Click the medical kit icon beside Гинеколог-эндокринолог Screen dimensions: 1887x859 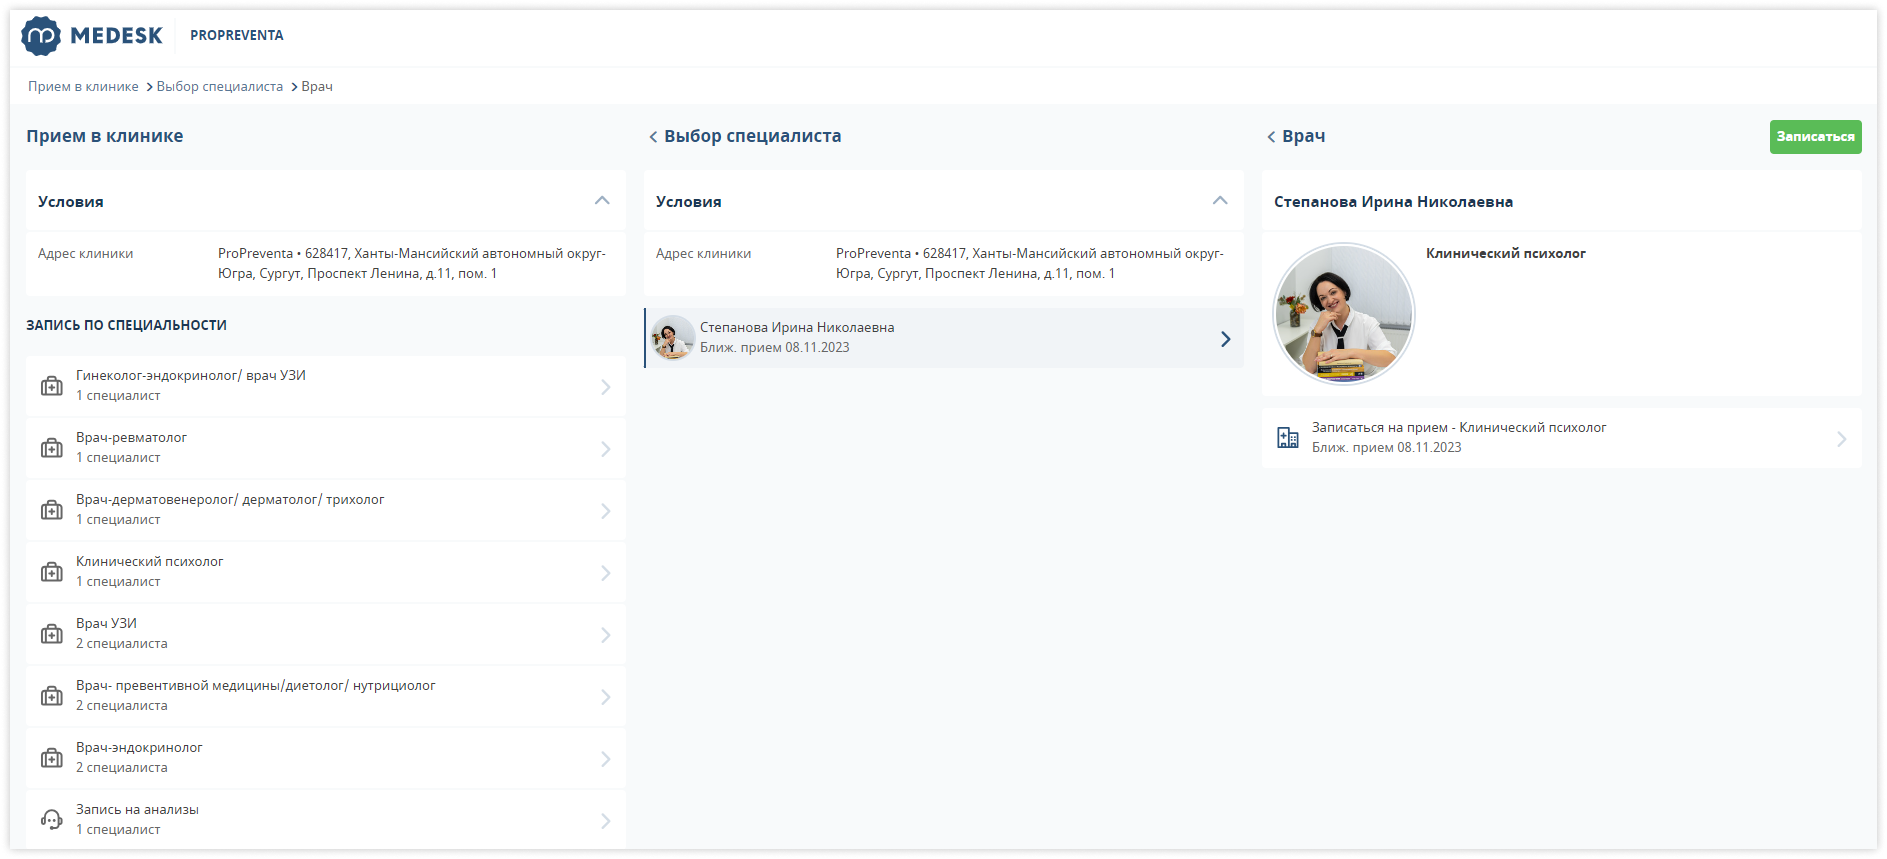point(52,386)
